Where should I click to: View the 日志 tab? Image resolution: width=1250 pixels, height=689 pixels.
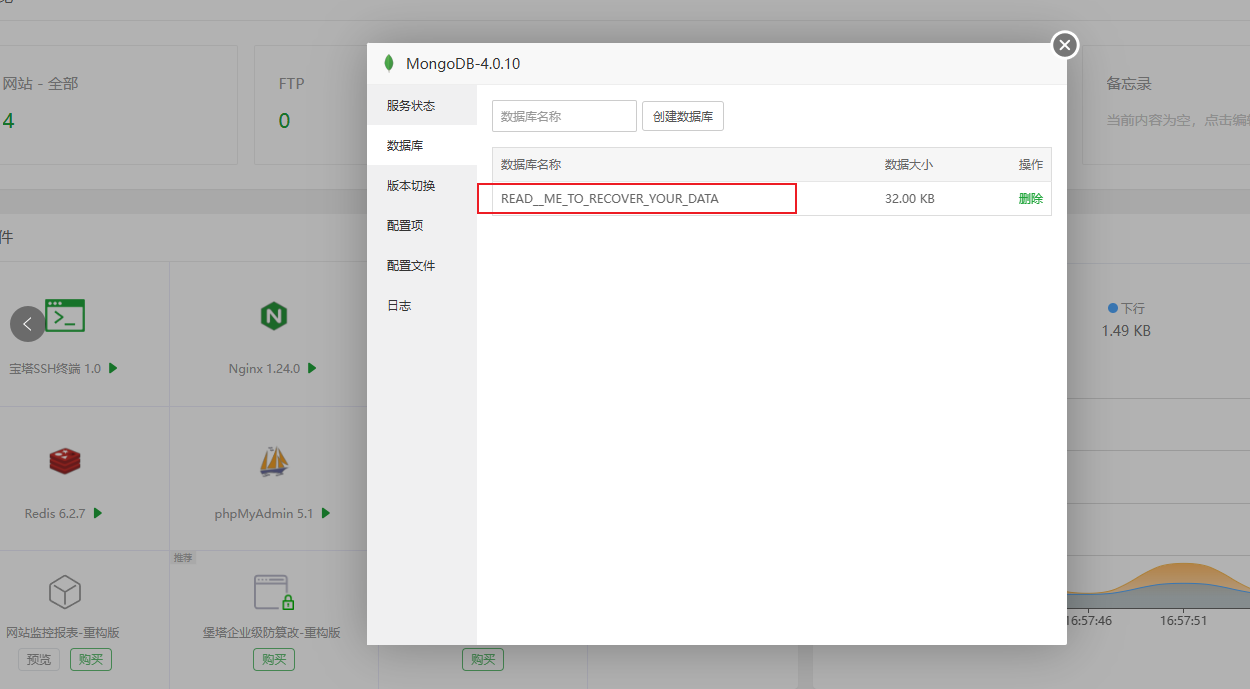click(x=422, y=305)
